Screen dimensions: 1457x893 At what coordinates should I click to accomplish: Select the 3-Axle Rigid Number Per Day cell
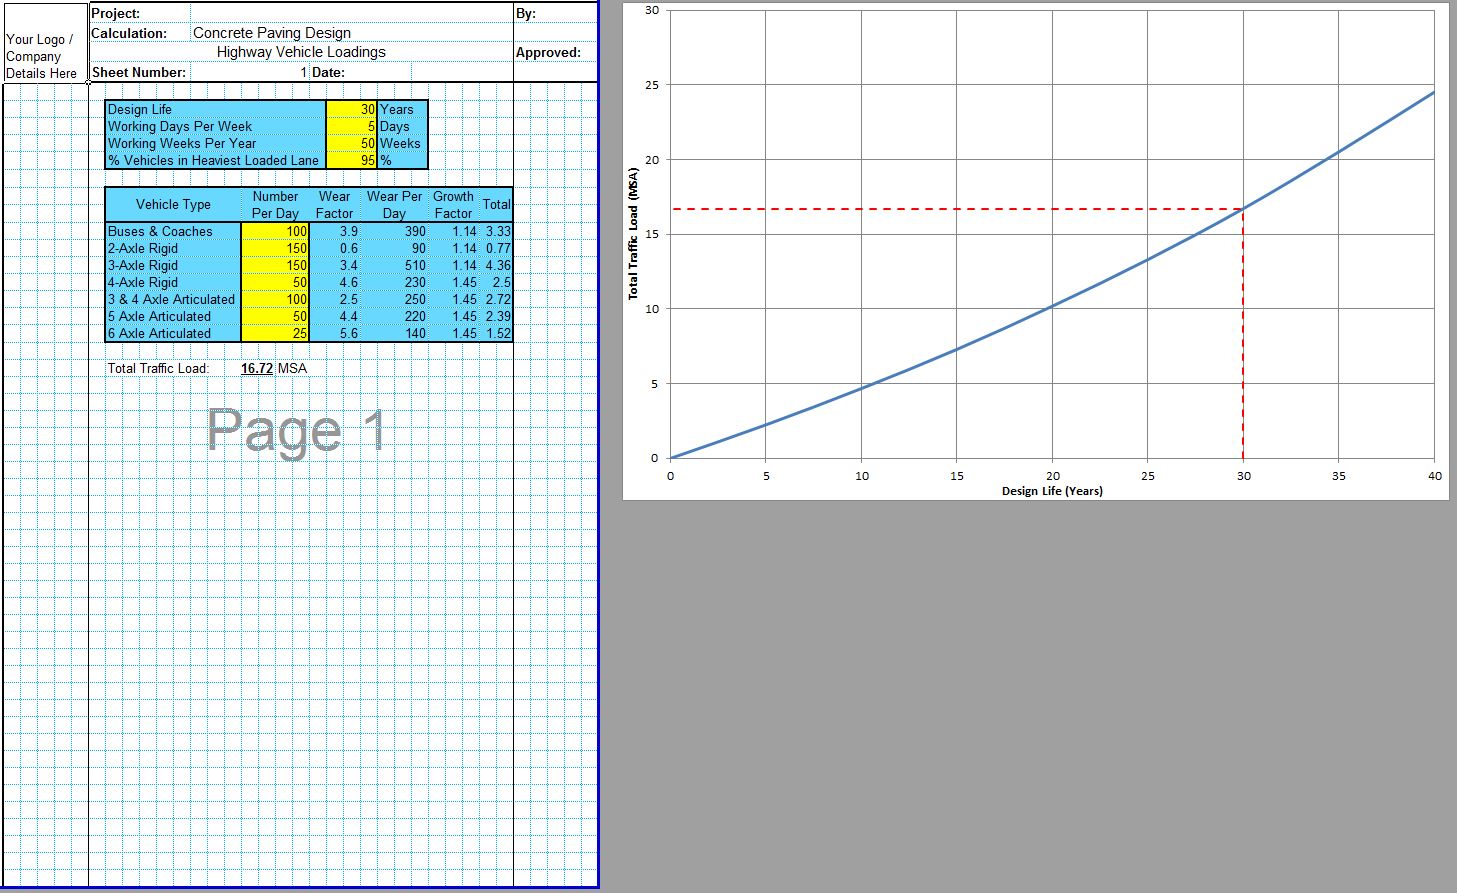click(x=275, y=265)
